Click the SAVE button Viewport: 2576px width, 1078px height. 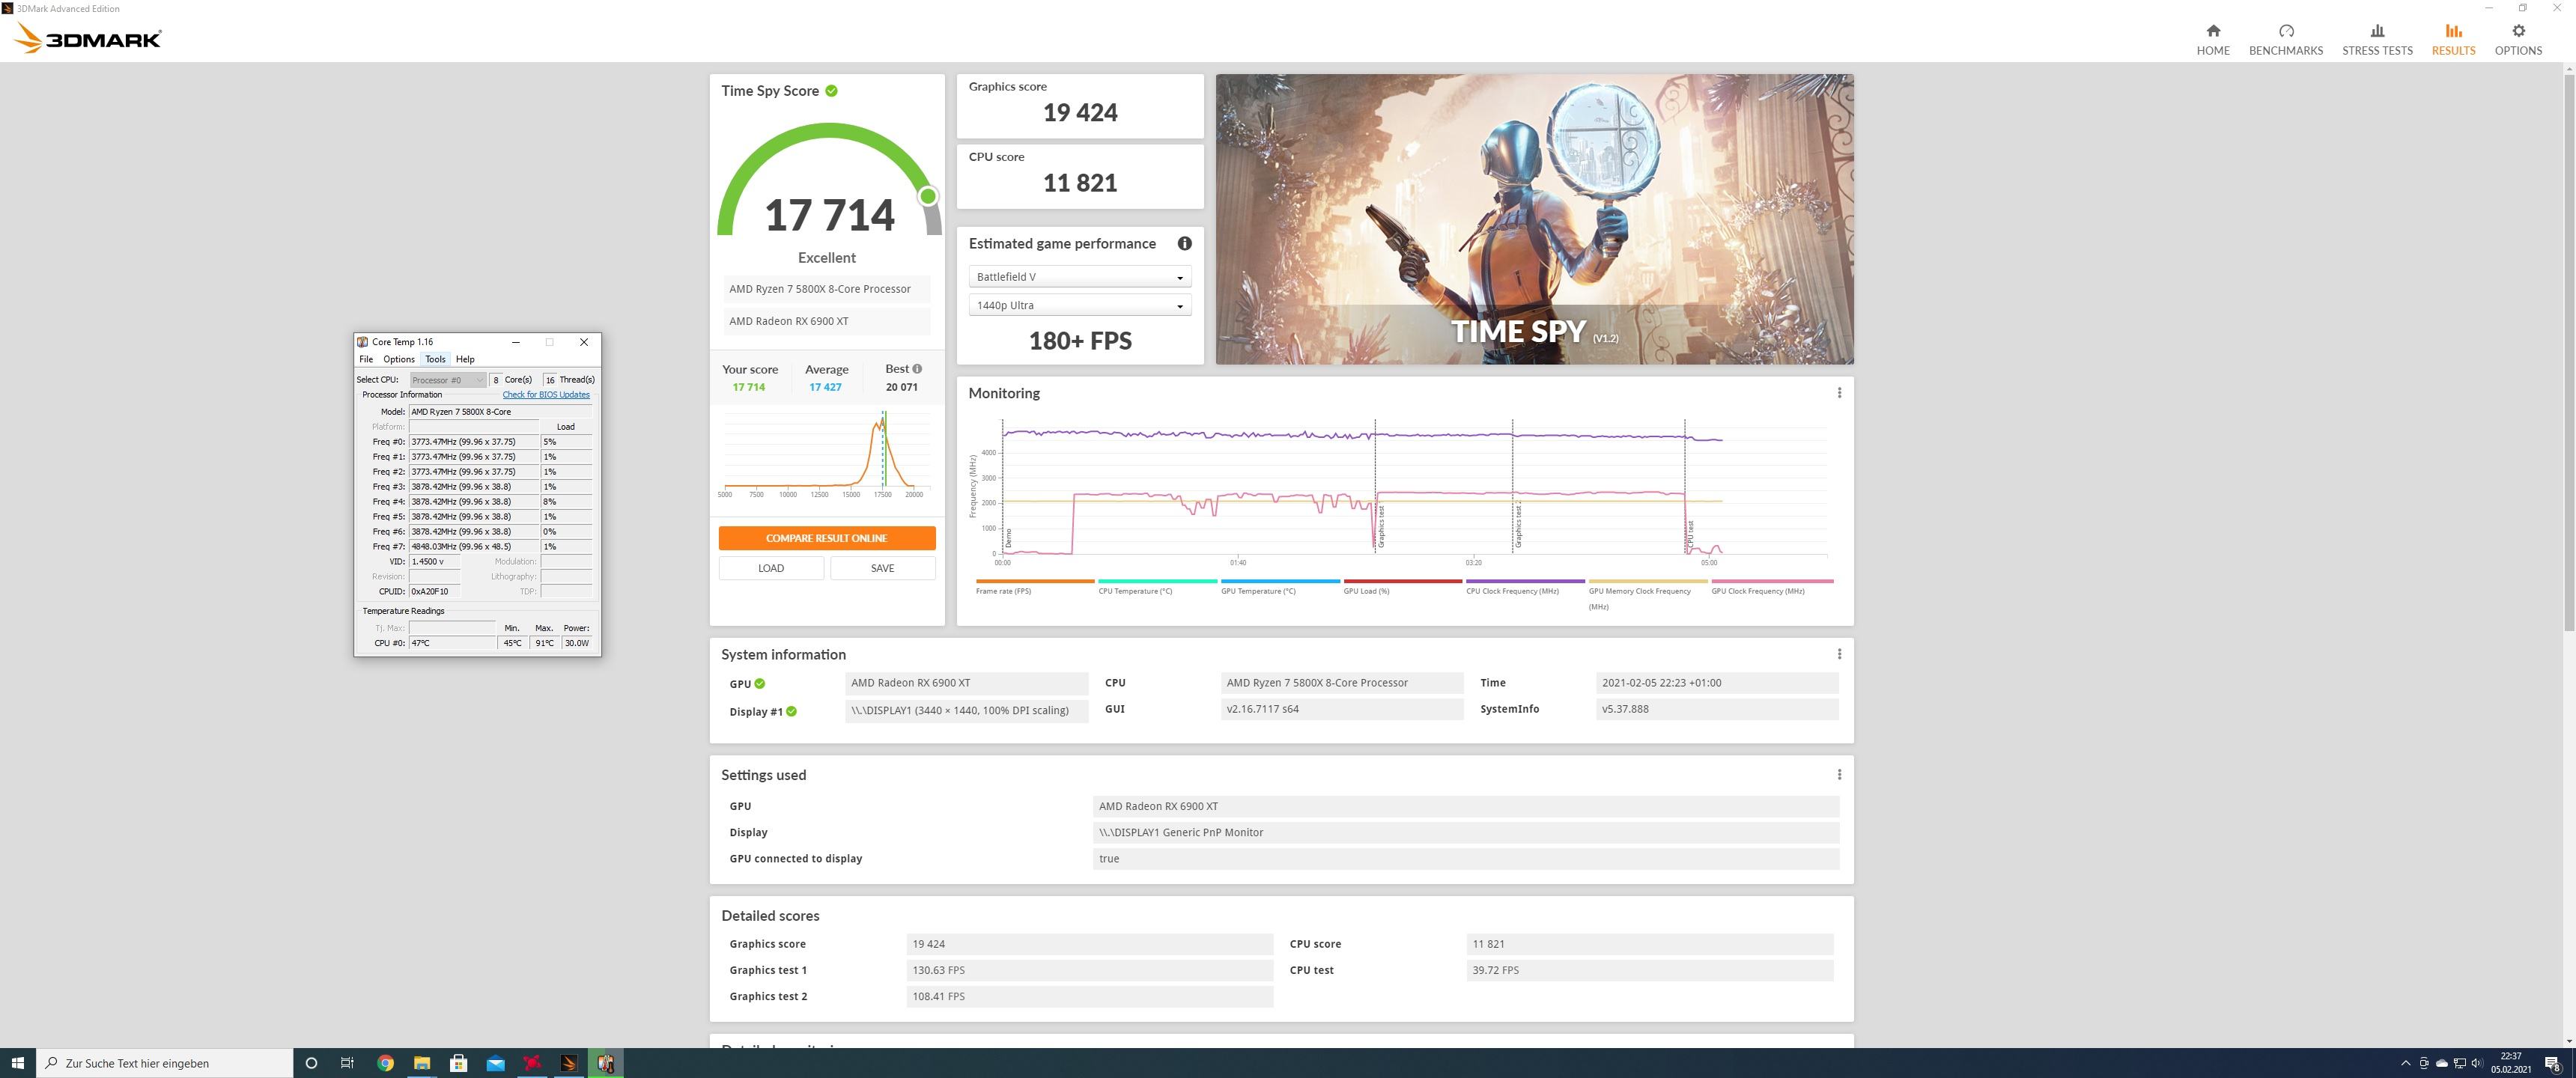(x=882, y=568)
